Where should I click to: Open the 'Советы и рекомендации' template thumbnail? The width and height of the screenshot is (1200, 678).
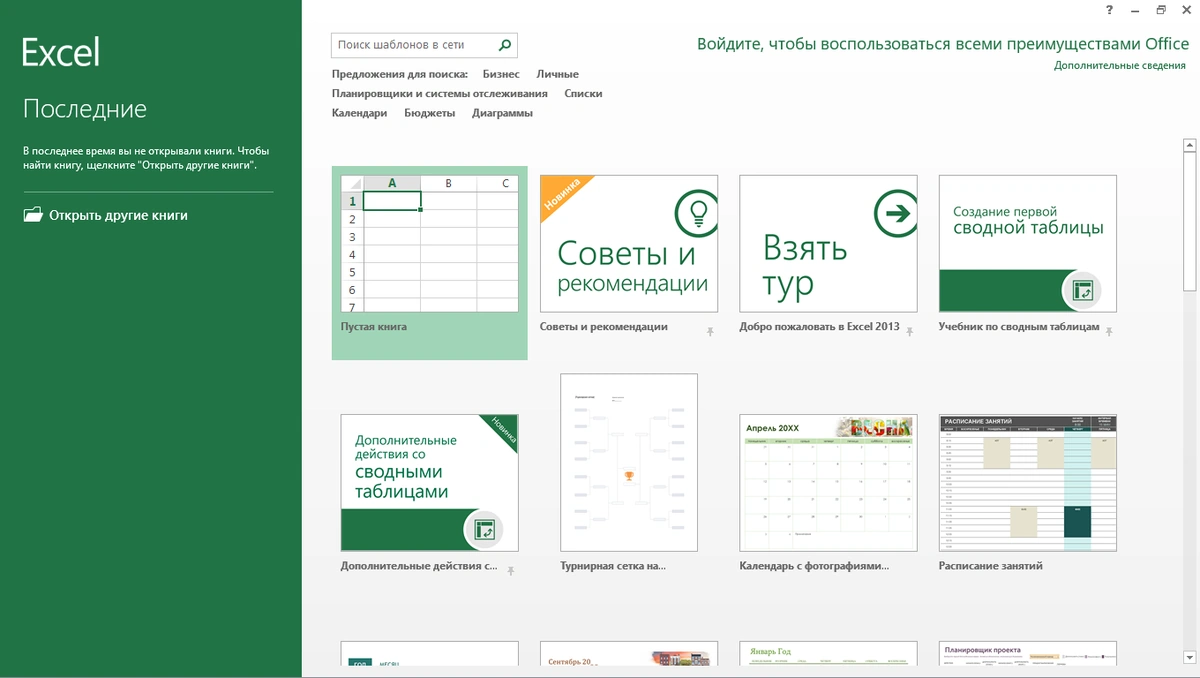coord(629,244)
